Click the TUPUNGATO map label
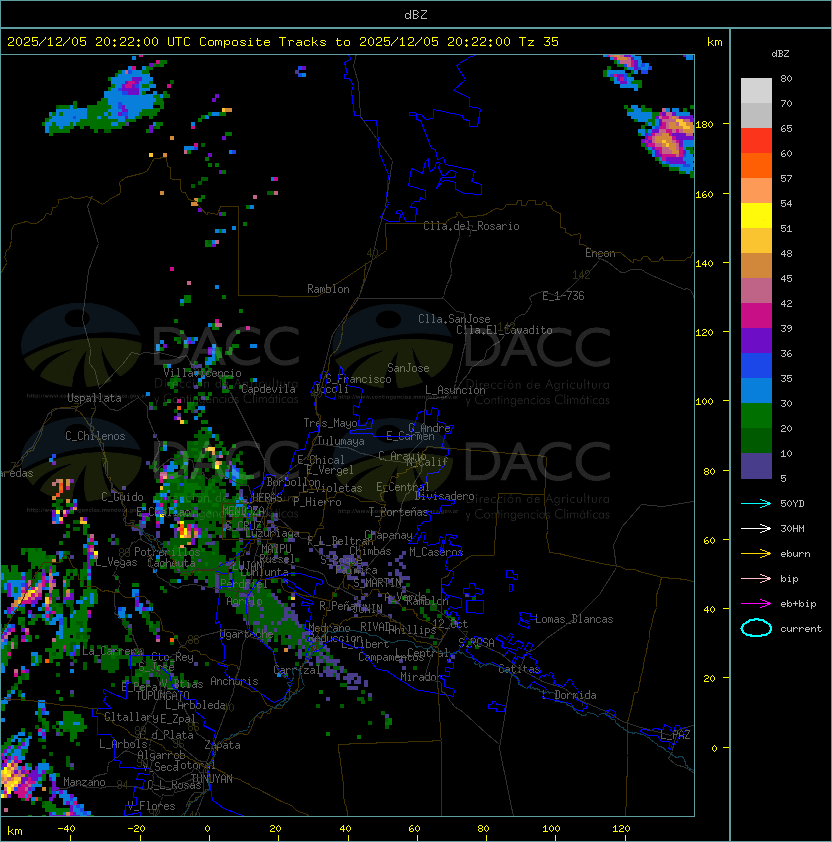The image size is (832, 842). (x=162, y=695)
